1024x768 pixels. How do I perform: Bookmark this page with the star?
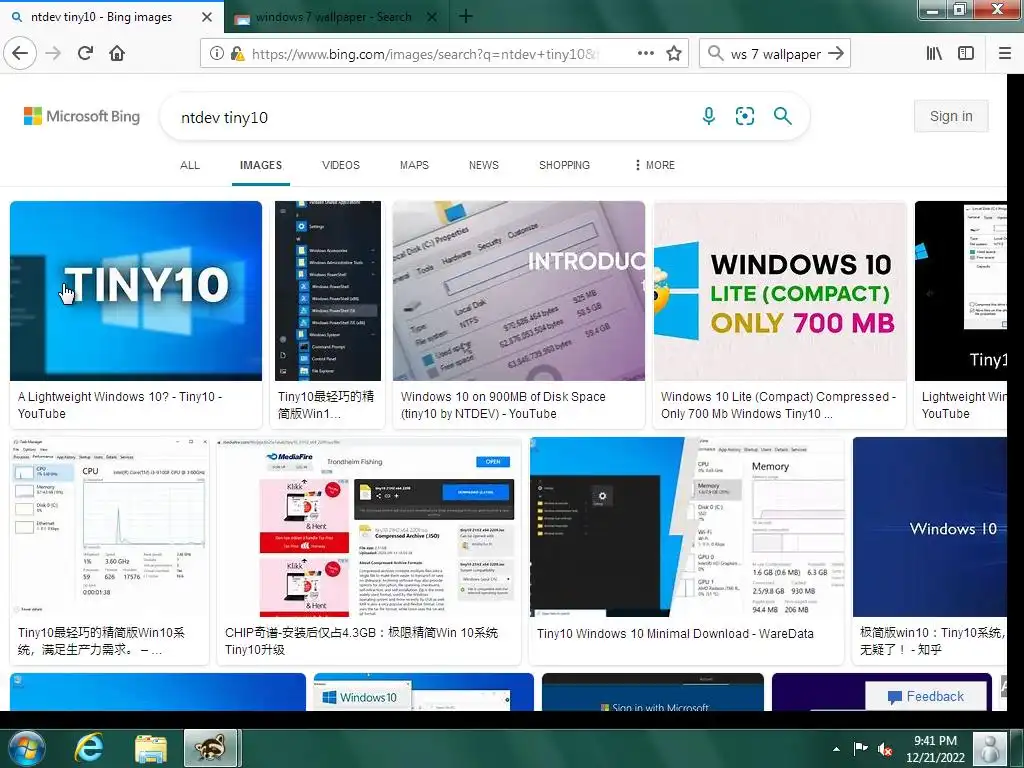[674, 53]
